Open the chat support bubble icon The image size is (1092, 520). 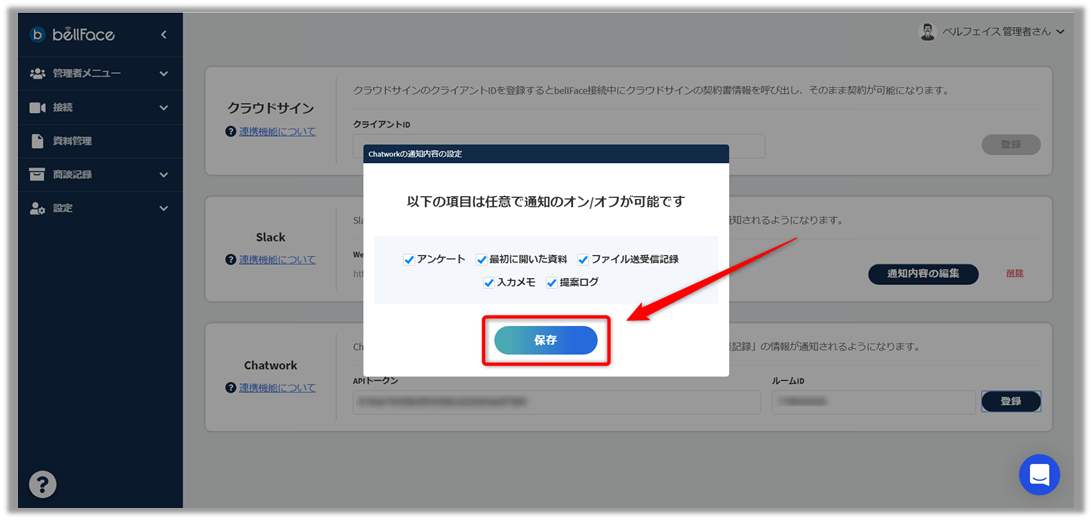tap(1039, 475)
